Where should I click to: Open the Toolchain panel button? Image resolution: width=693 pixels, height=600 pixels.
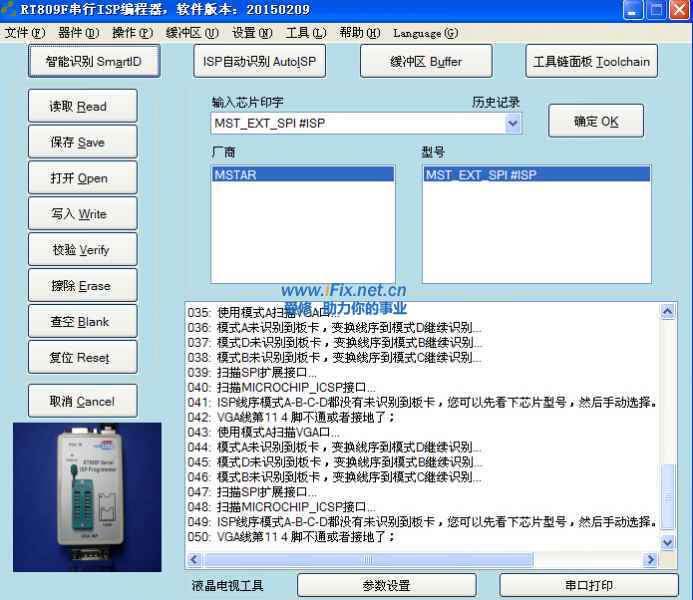[x=591, y=62]
